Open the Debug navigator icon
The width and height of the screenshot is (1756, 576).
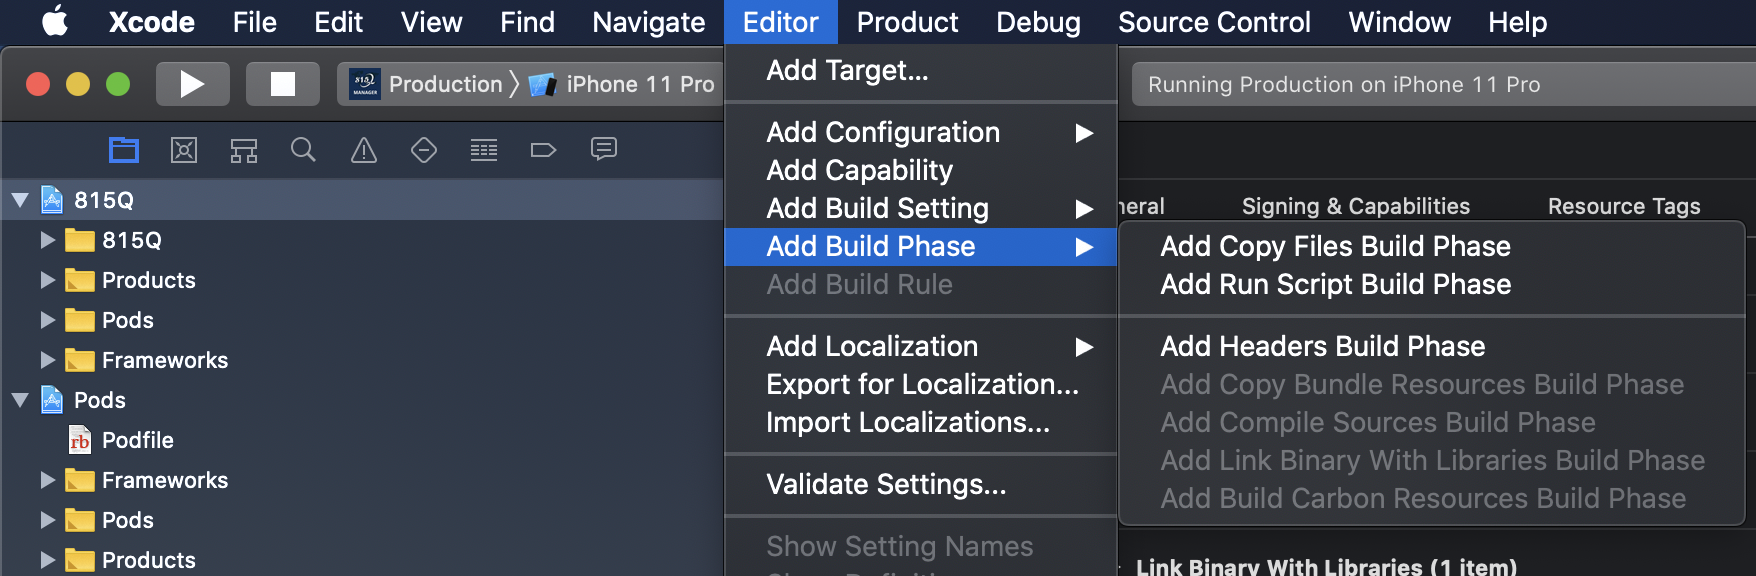click(x=484, y=150)
